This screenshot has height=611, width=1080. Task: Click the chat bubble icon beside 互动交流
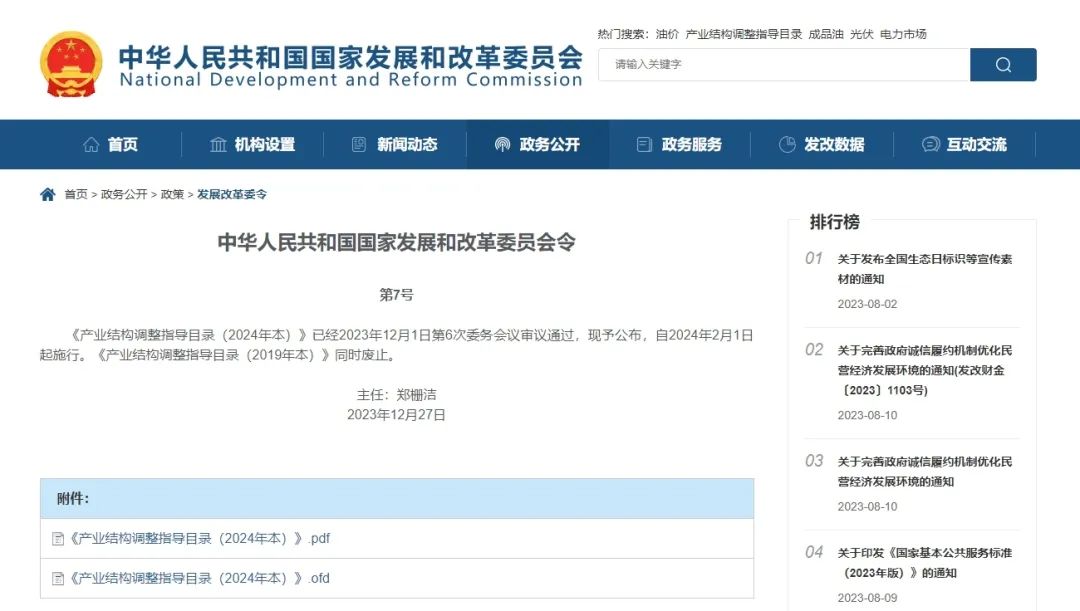point(930,145)
